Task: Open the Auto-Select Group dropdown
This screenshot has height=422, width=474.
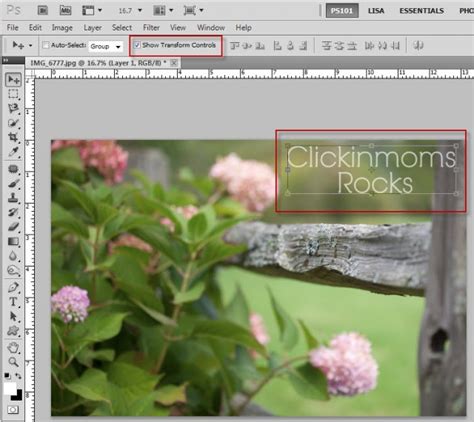Action: click(x=106, y=46)
